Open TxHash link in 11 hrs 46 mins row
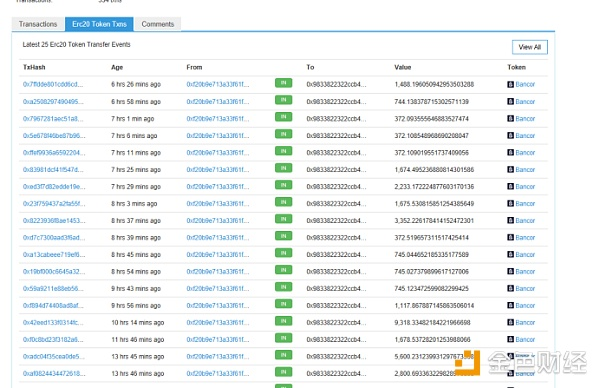The image size is (600, 388). pyautogui.click(x=53, y=339)
